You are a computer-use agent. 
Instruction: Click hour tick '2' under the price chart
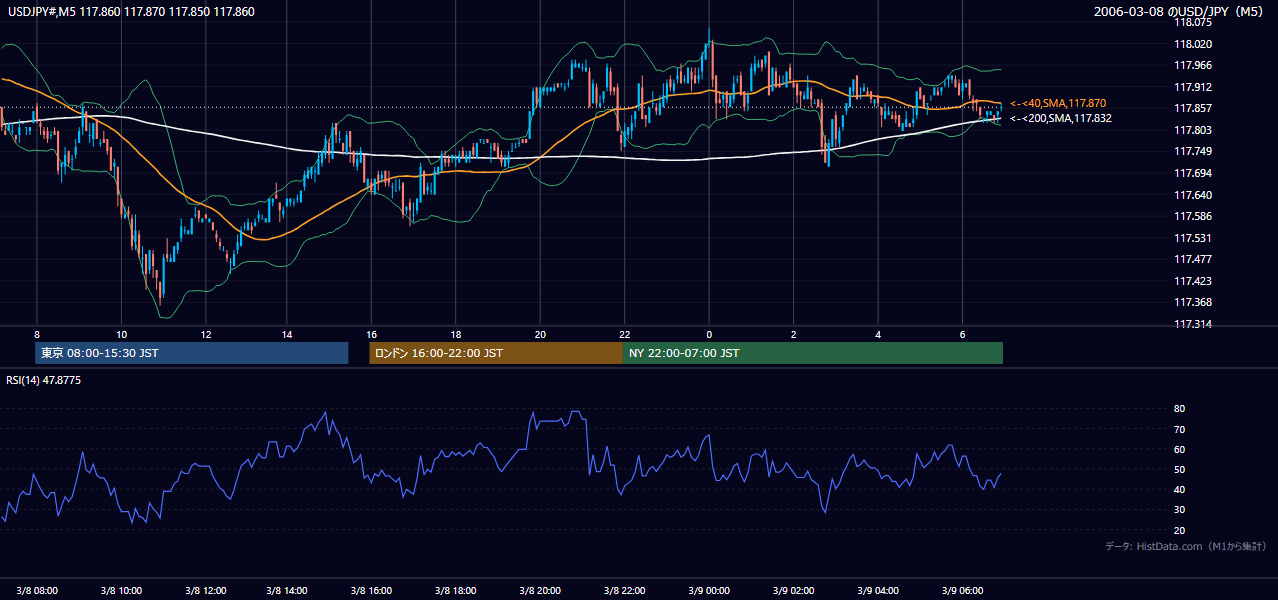(x=793, y=334)
